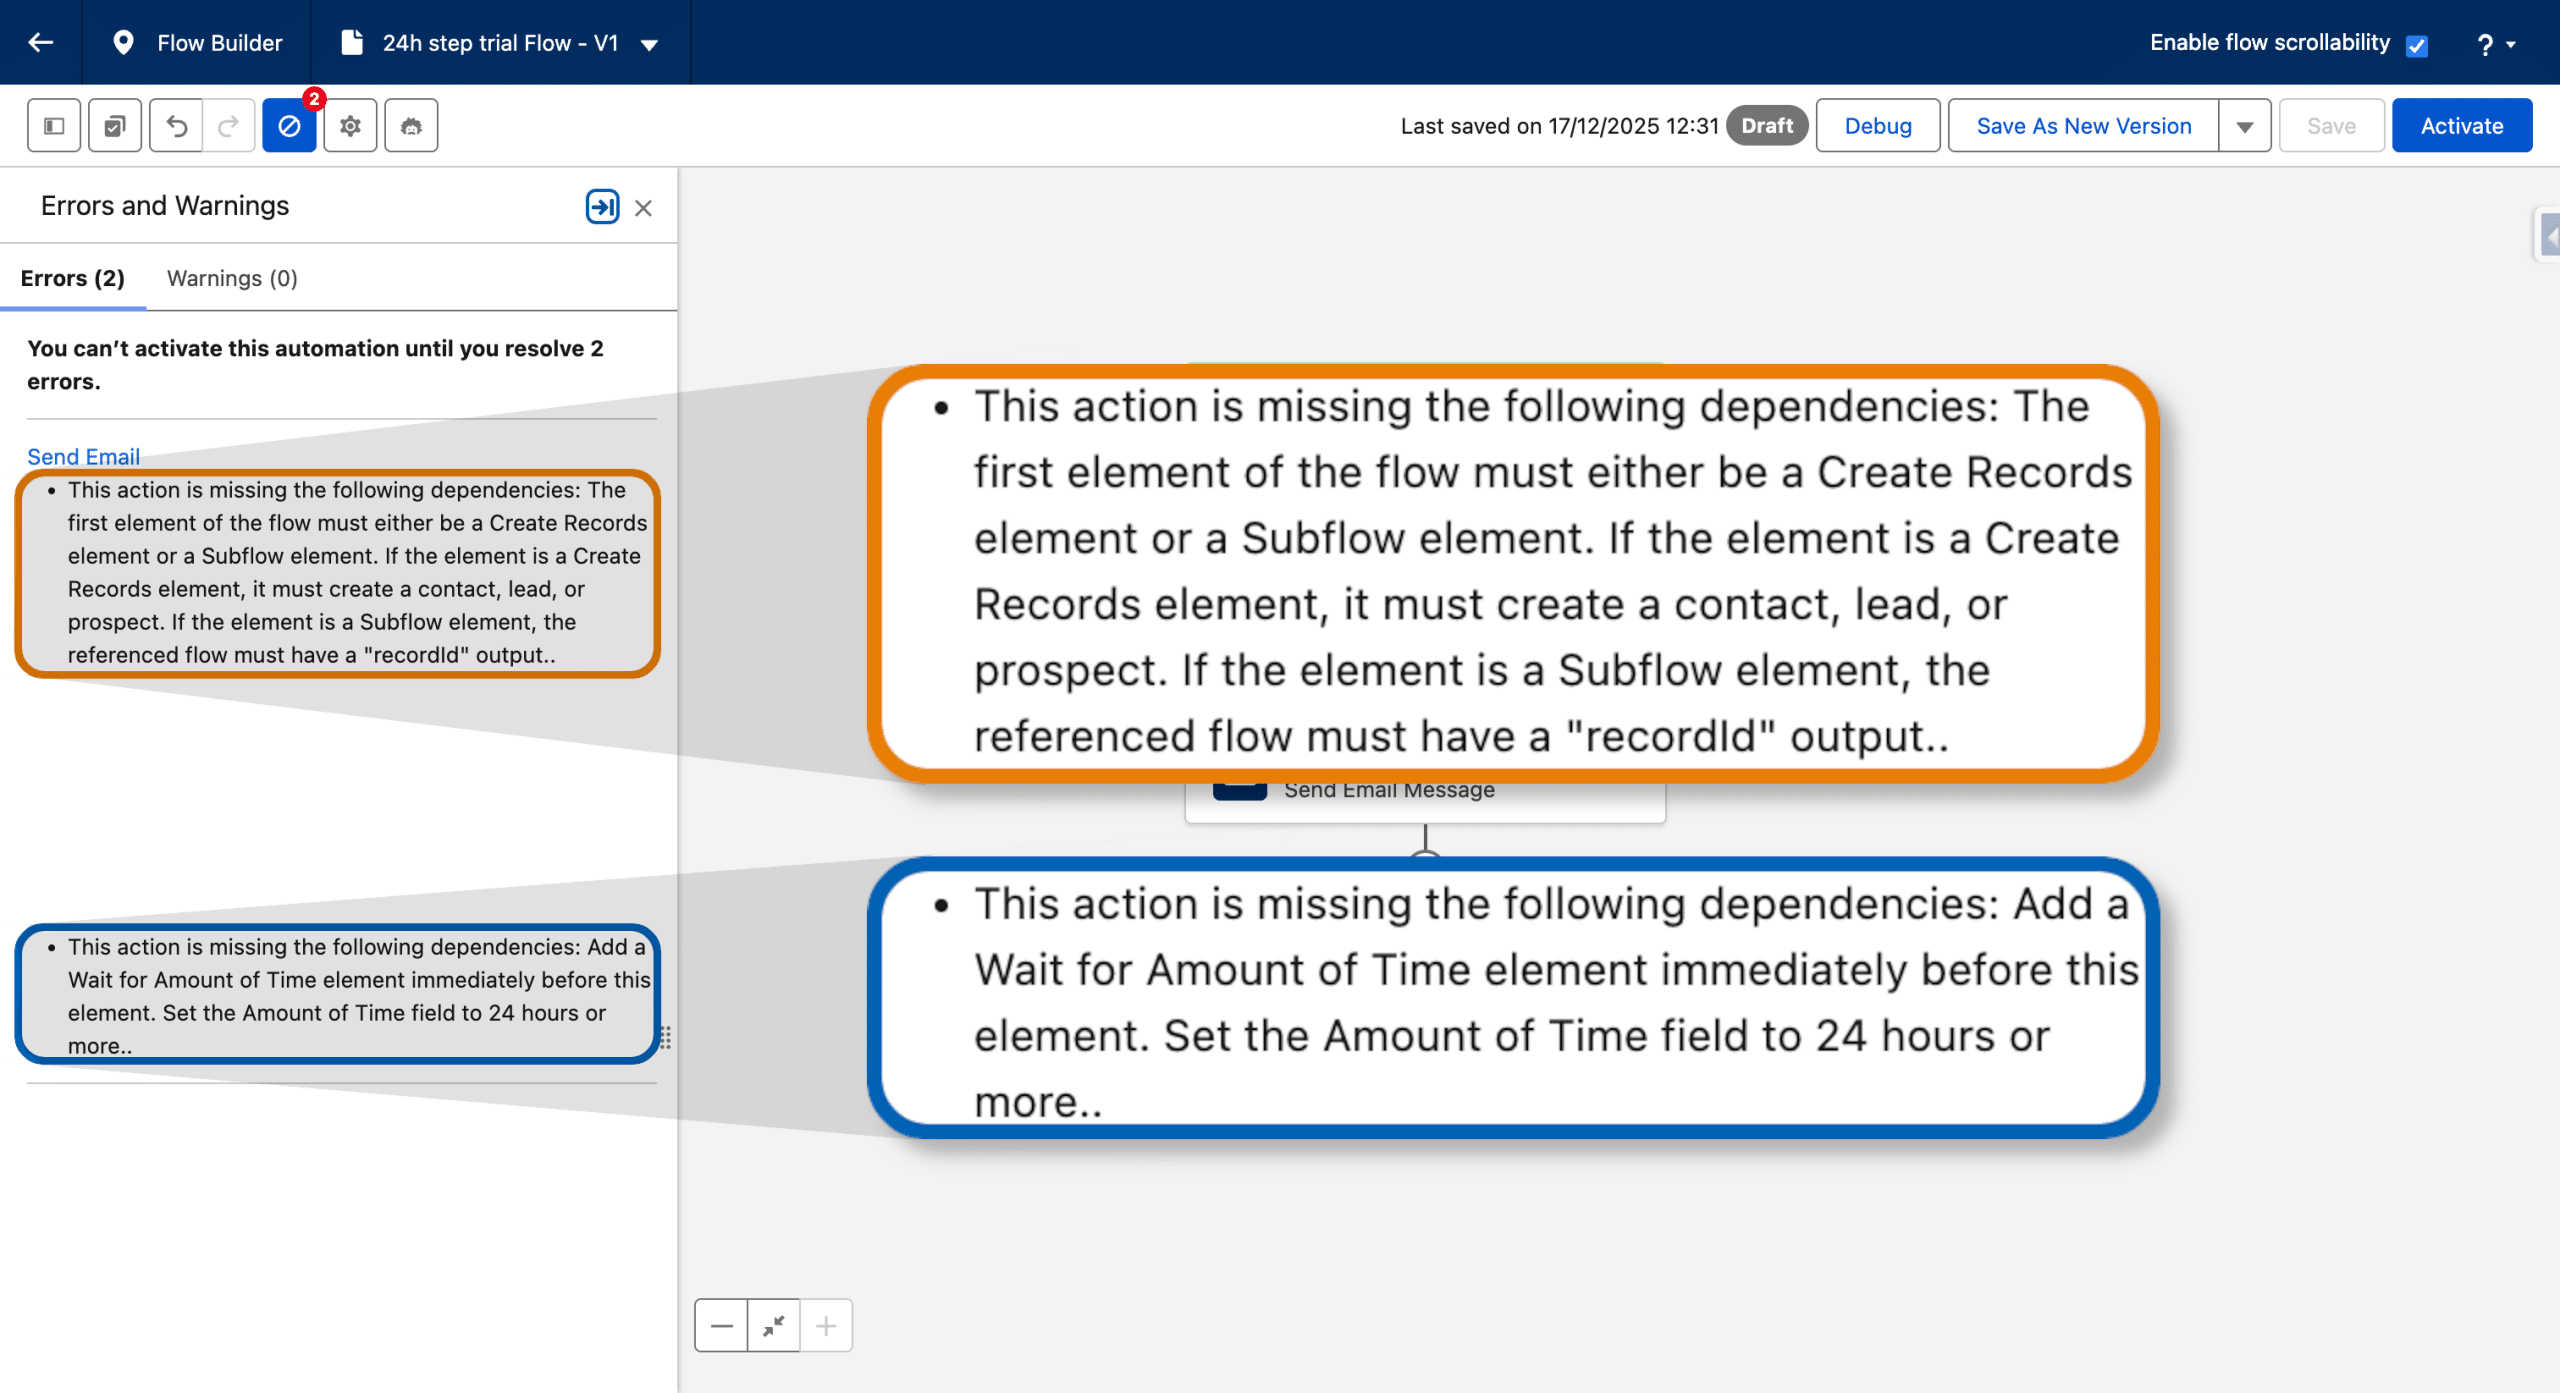Expand Save As New Version dropdown
The image size is (2560, 1393).
pyautogui.click(x=2244, y=126)
